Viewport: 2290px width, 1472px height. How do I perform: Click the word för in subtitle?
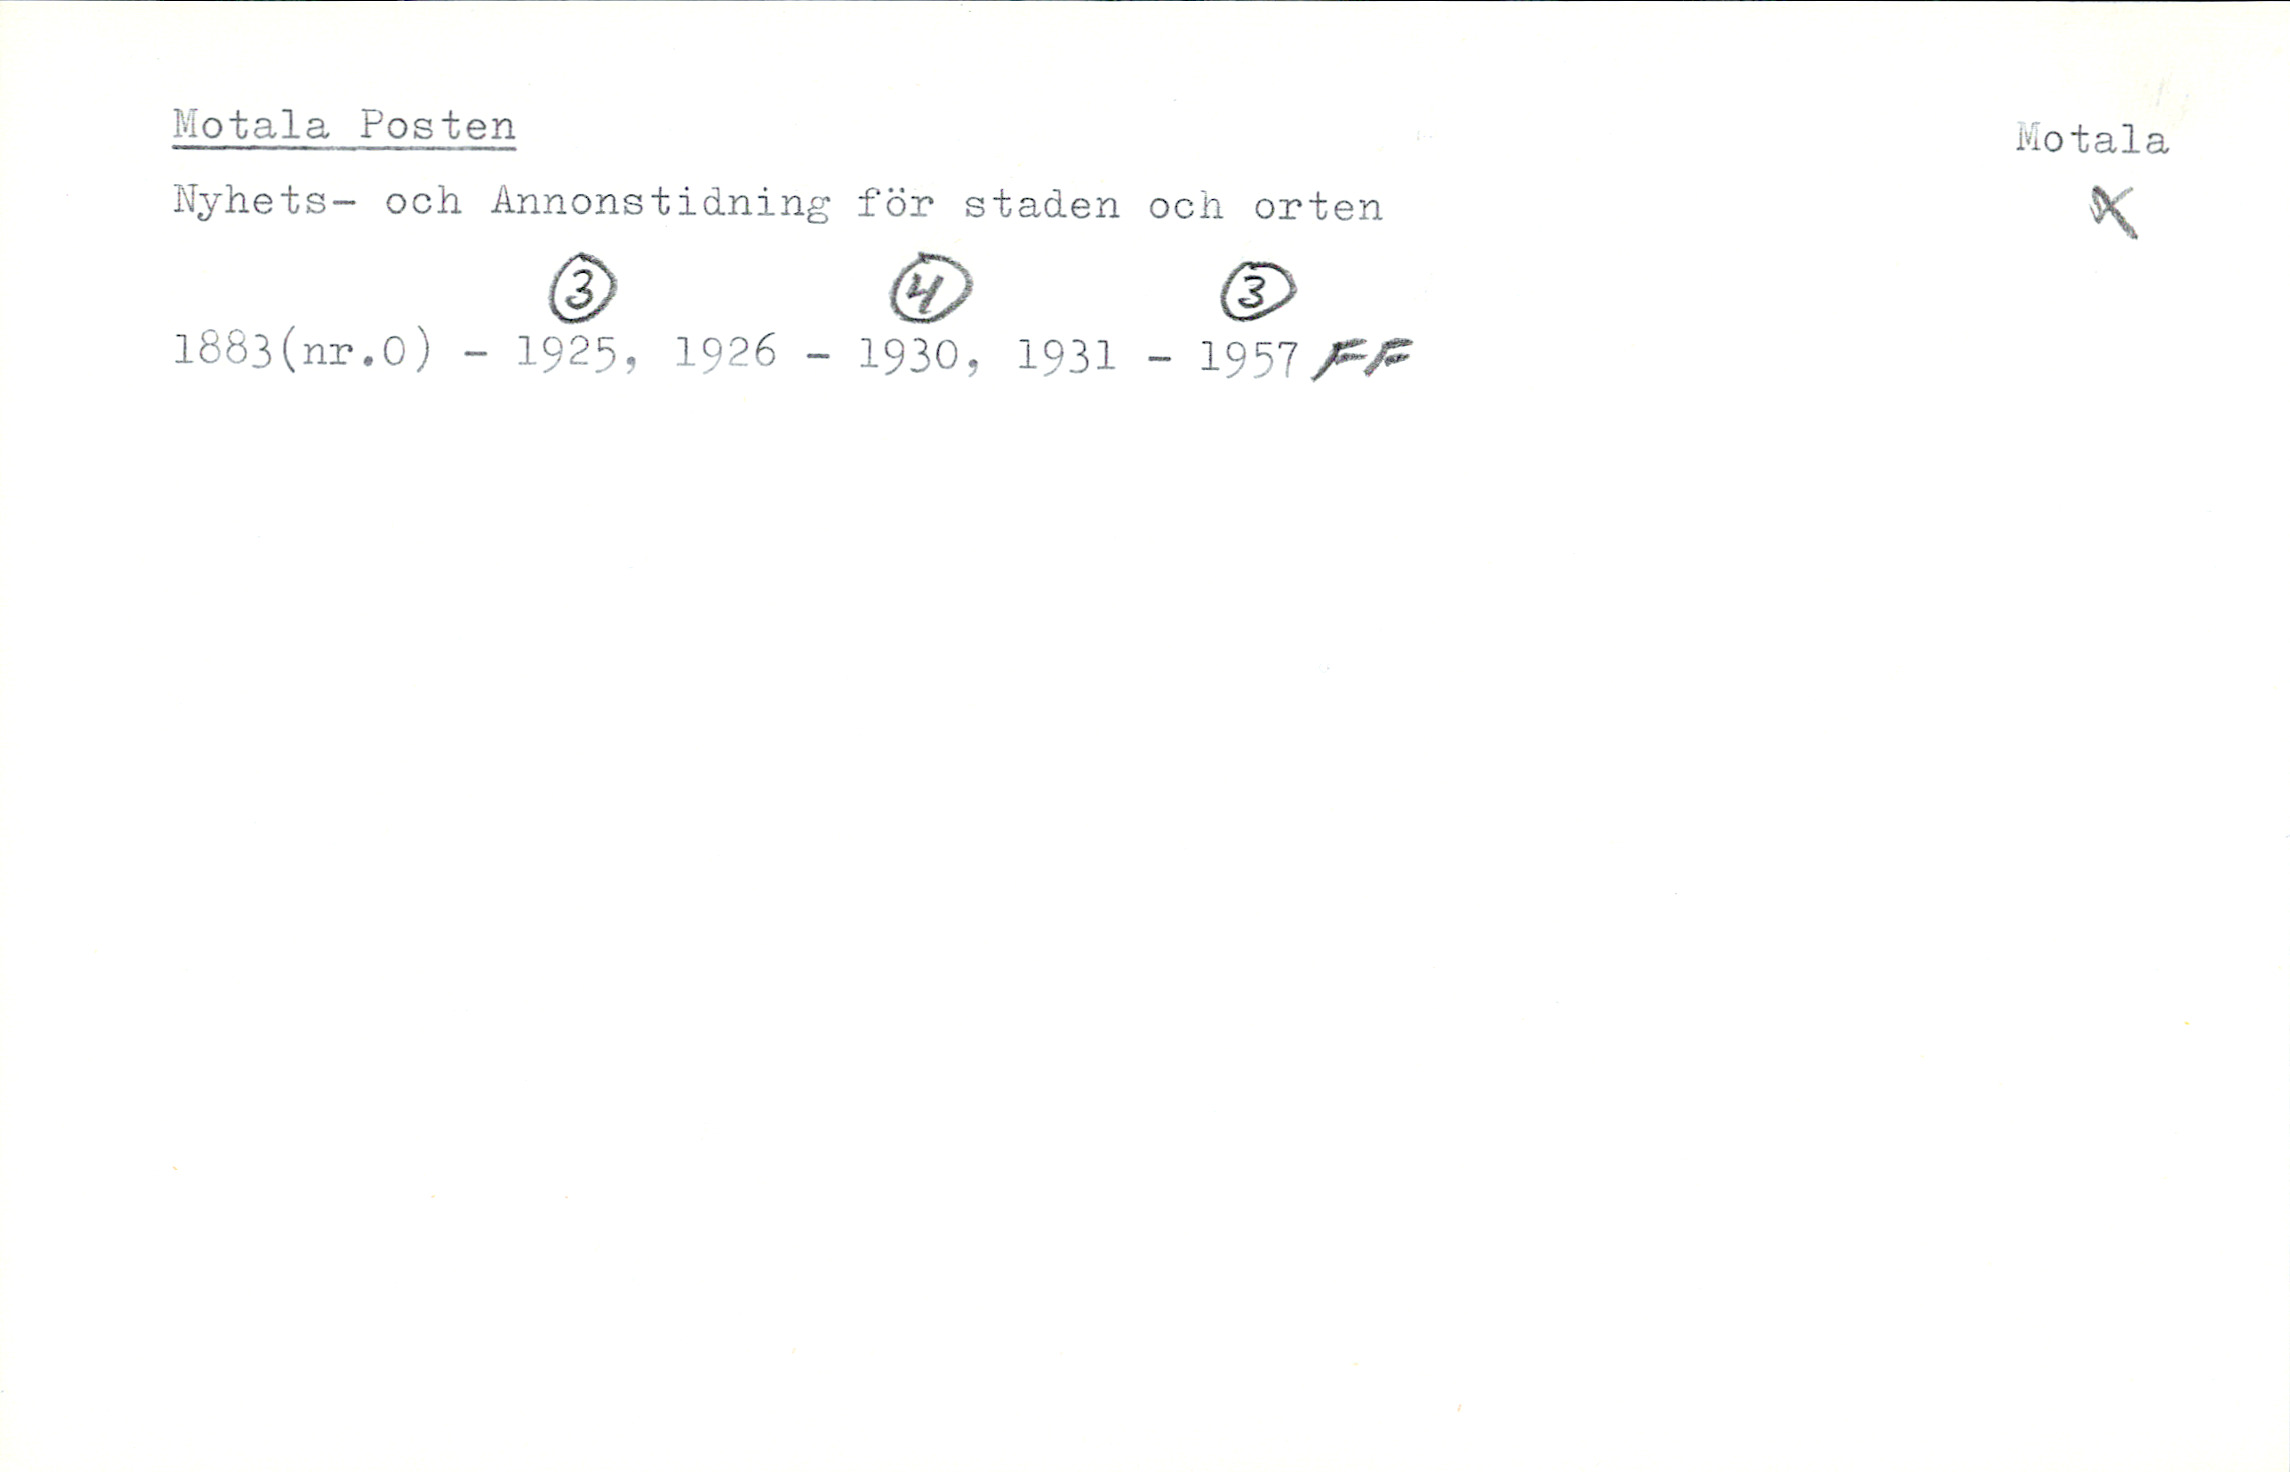(896, 204)
